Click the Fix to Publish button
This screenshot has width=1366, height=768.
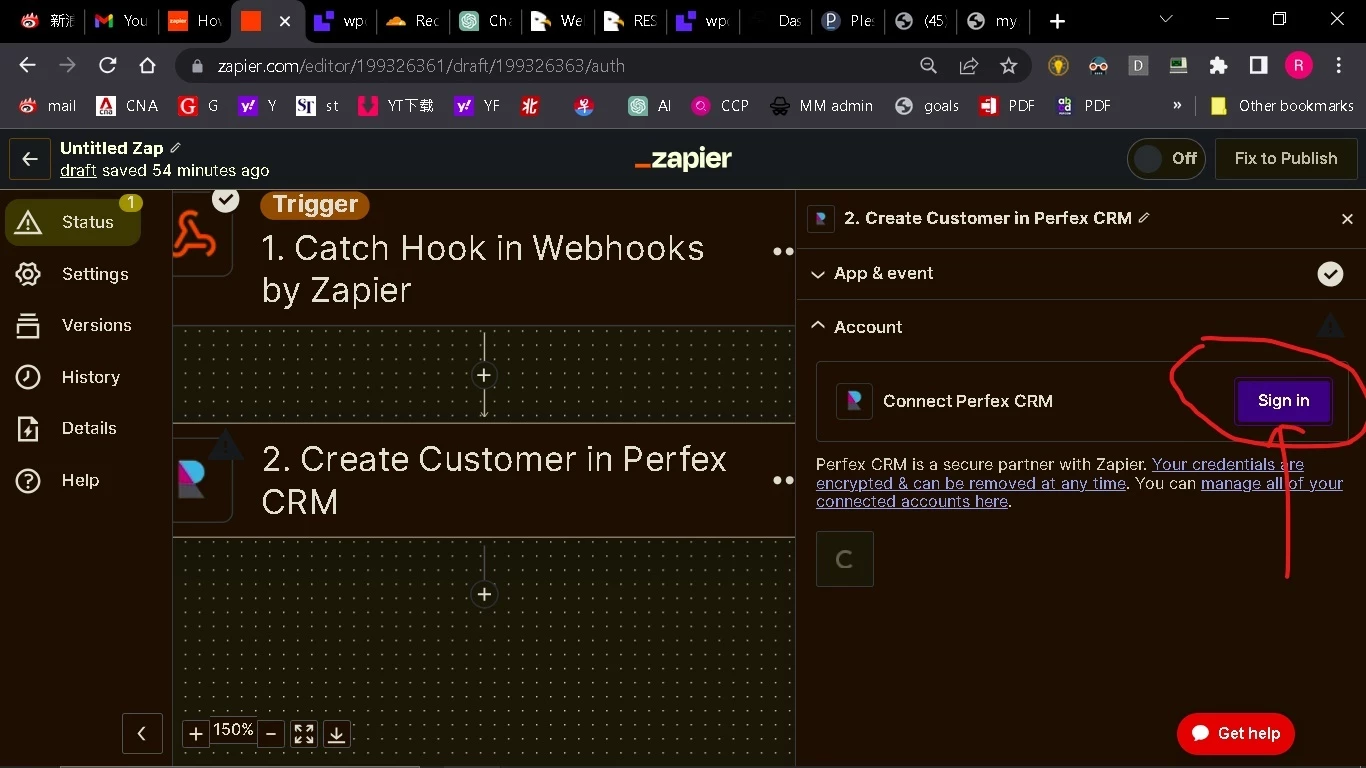pos(1285,158)
